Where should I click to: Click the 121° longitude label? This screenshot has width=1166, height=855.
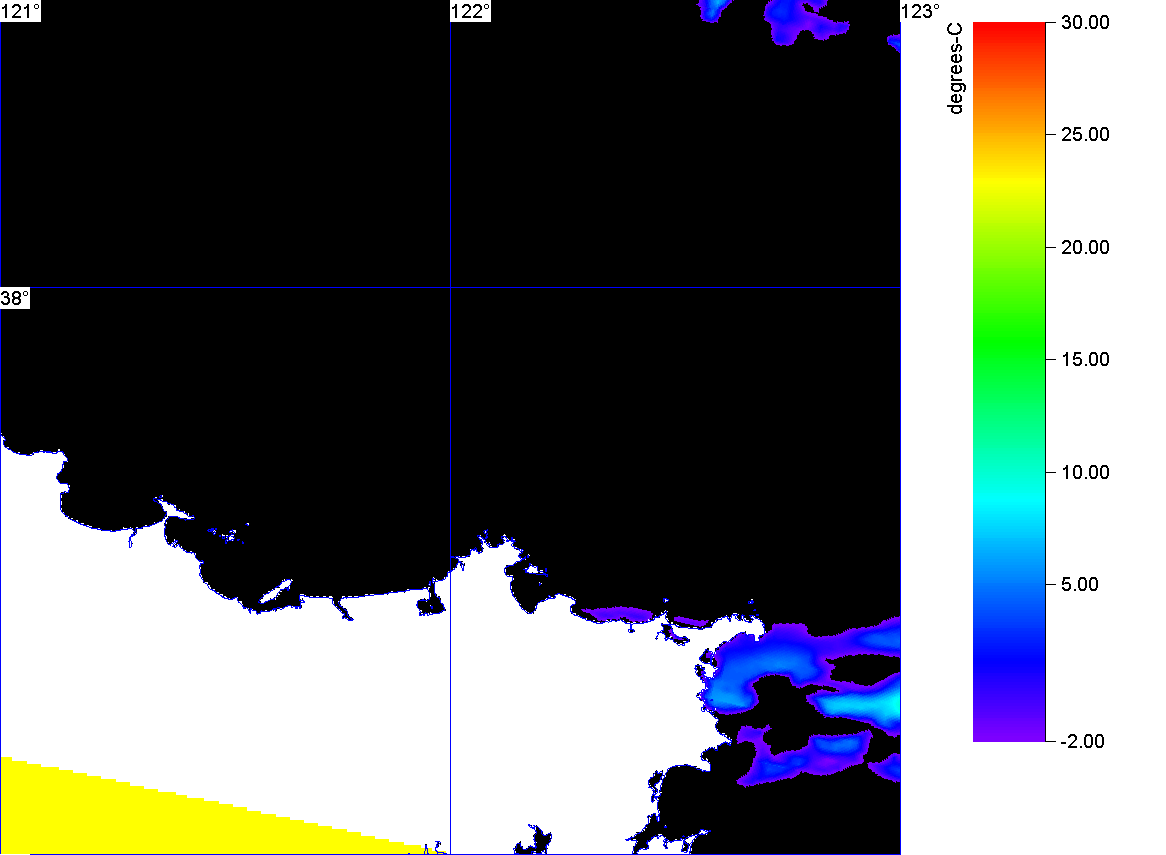point(20,11)
